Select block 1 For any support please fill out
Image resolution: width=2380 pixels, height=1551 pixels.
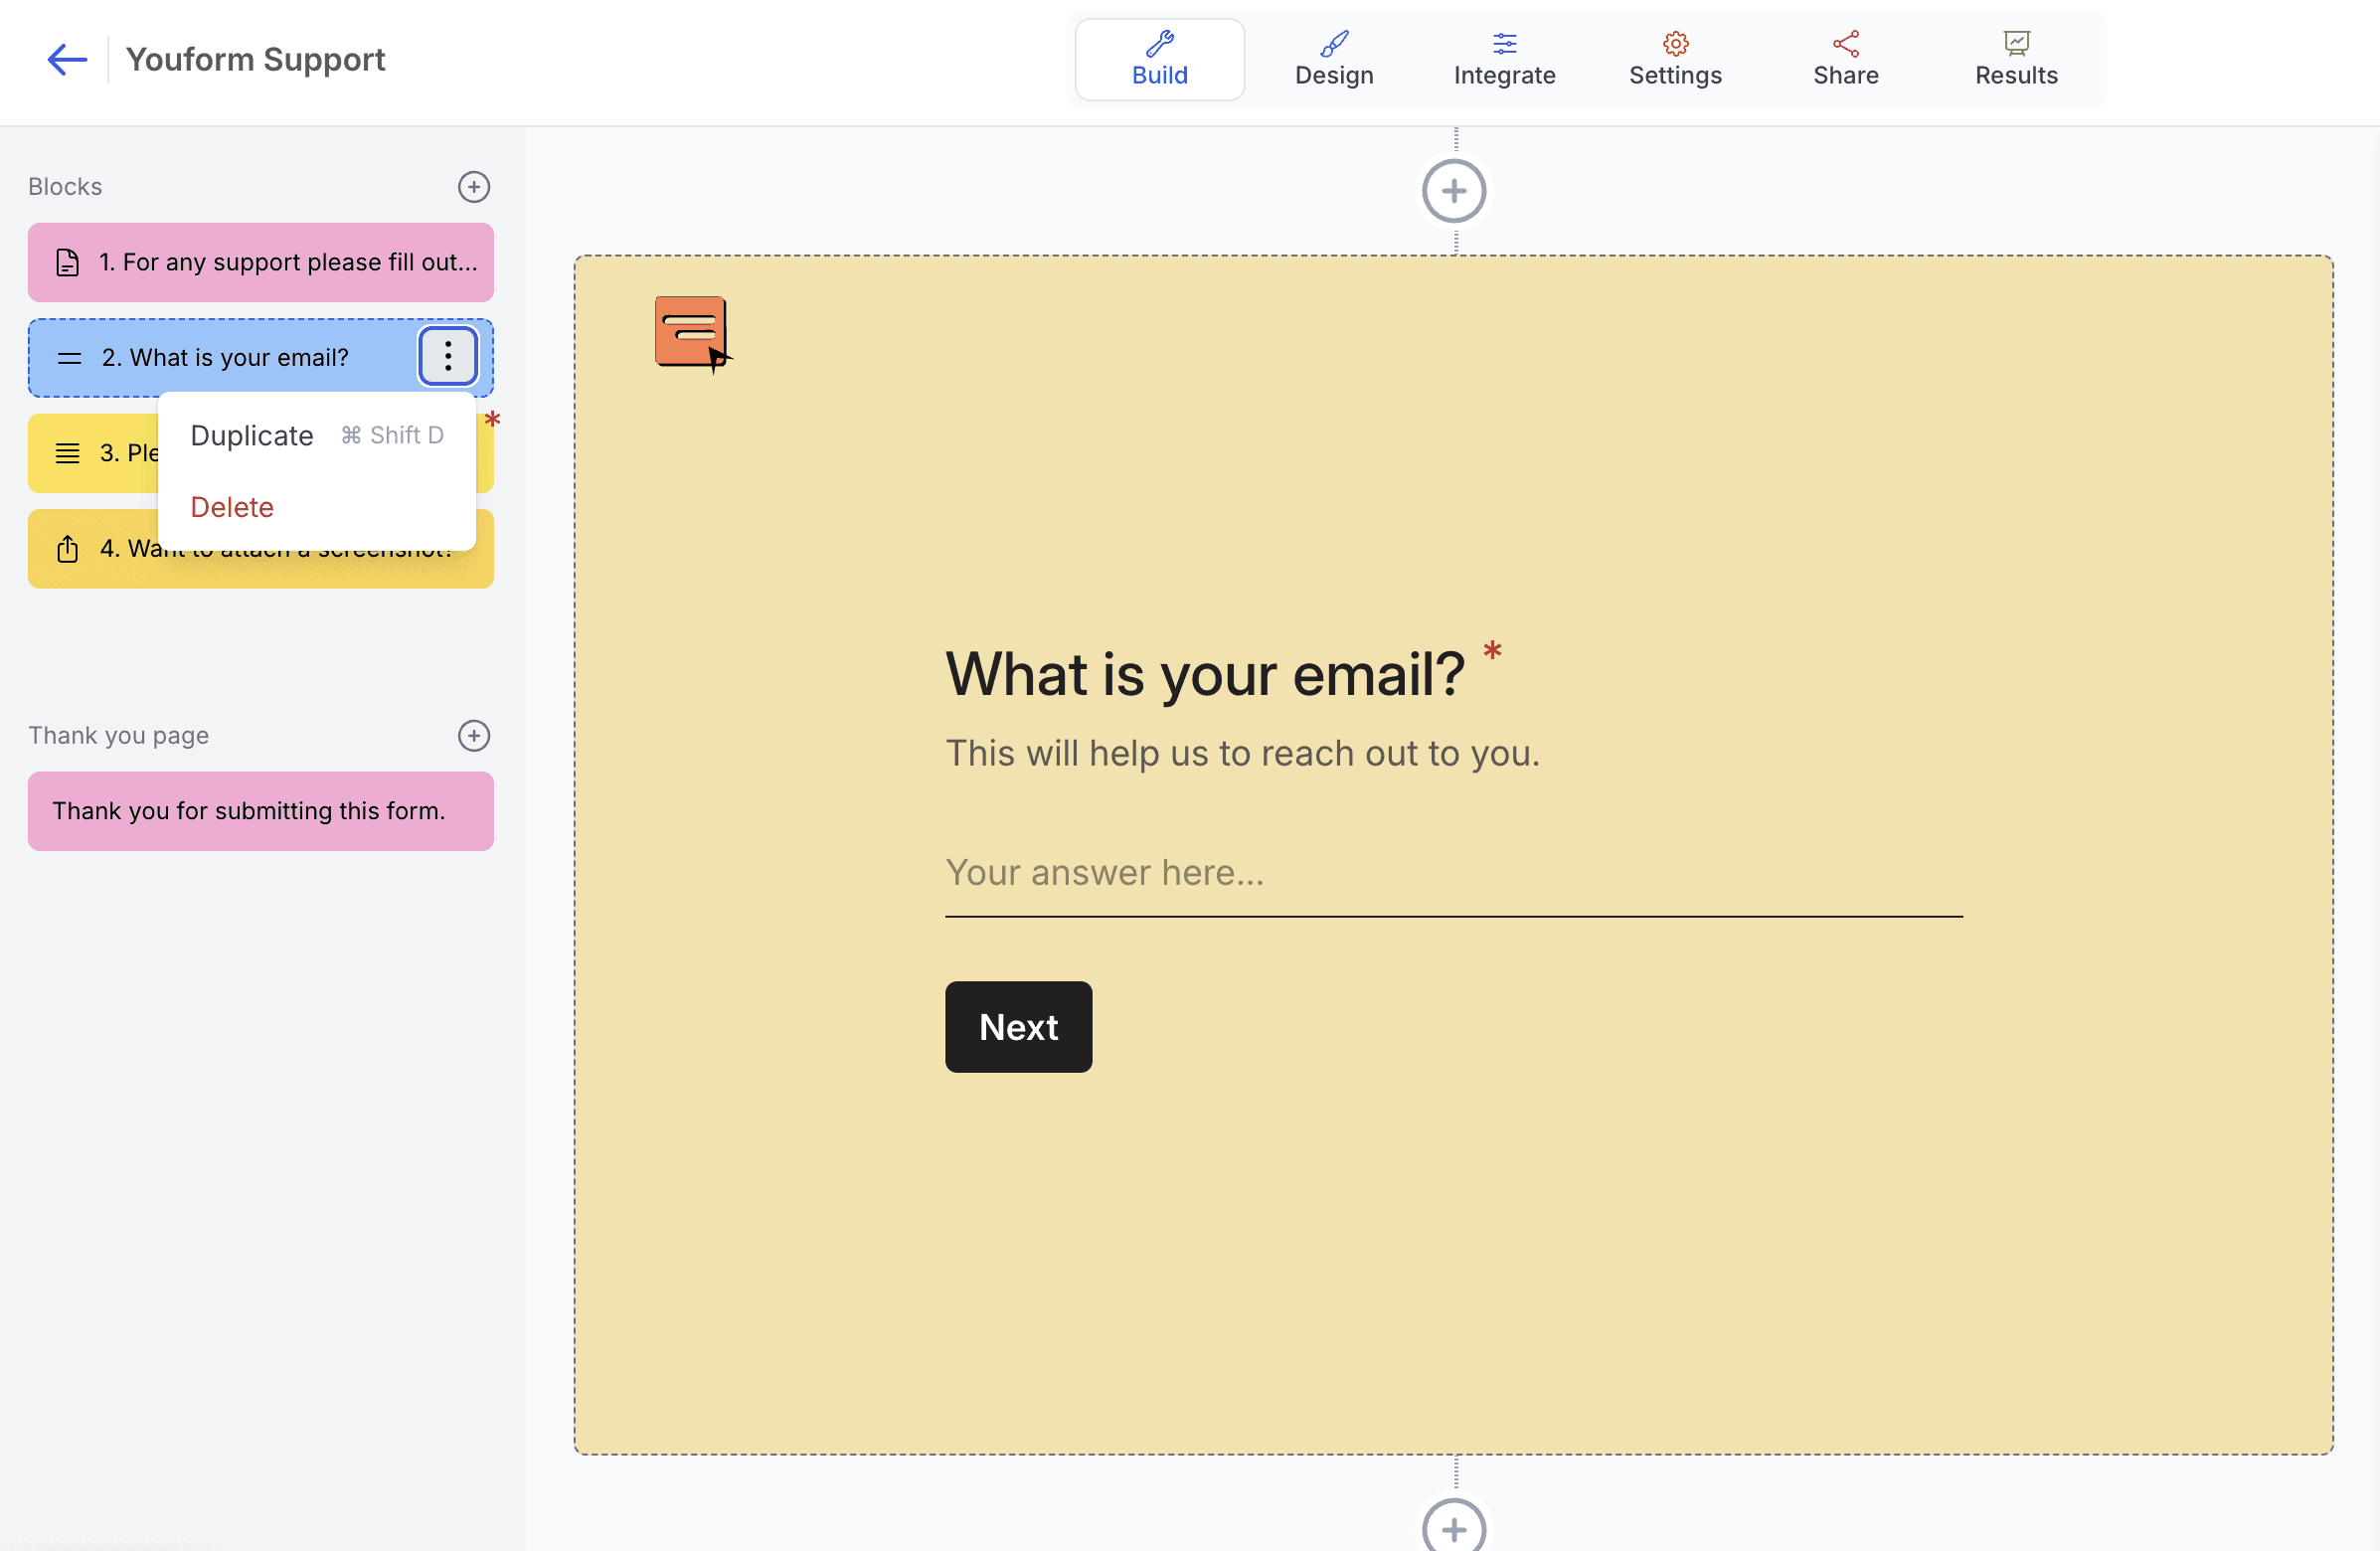pos(261,262)
